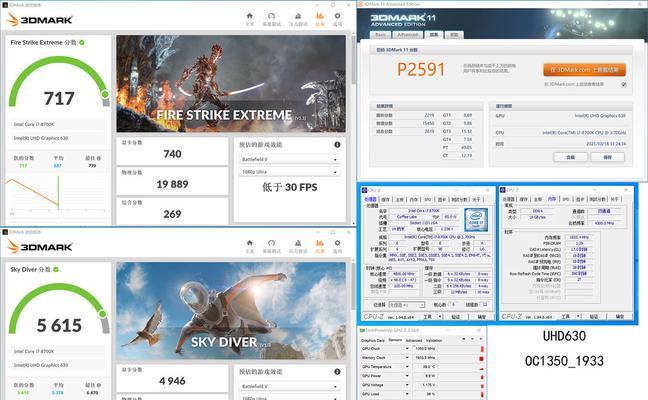Open the Tools dropdown arrow in left CPU-Z window
Screen dimensions: 648x400
[440, 317]
